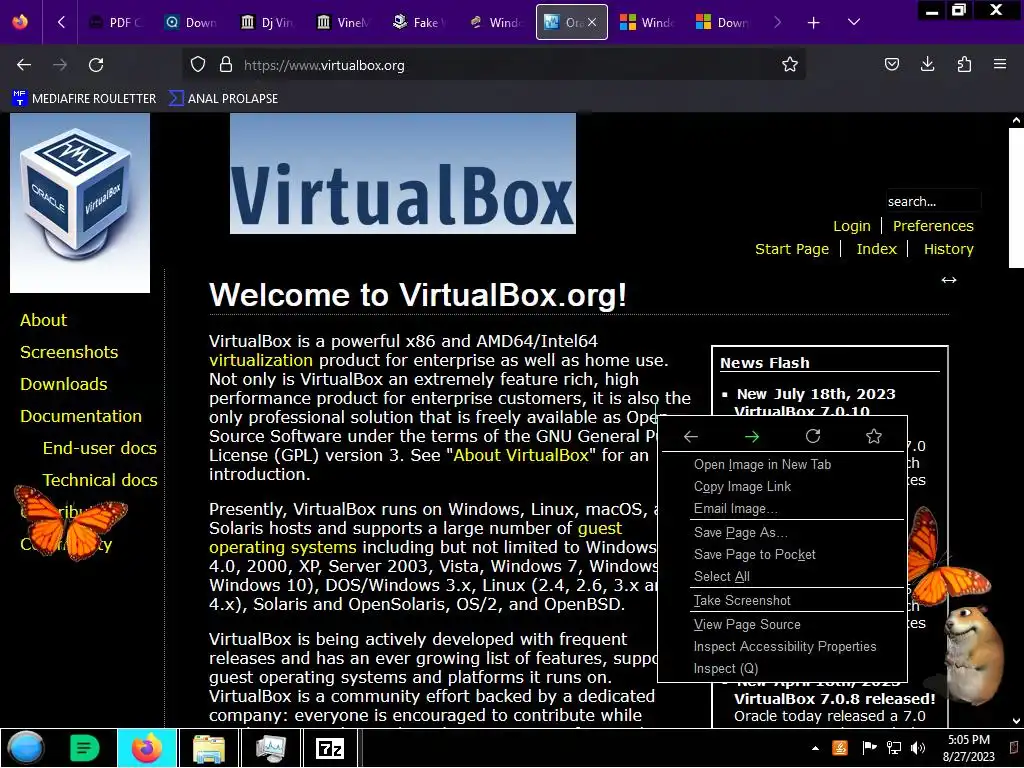Choose Copy Image Link from context menu
The width and height of the screenshot is (1024, 768).
pyautogui.click(x=782, y=487)
